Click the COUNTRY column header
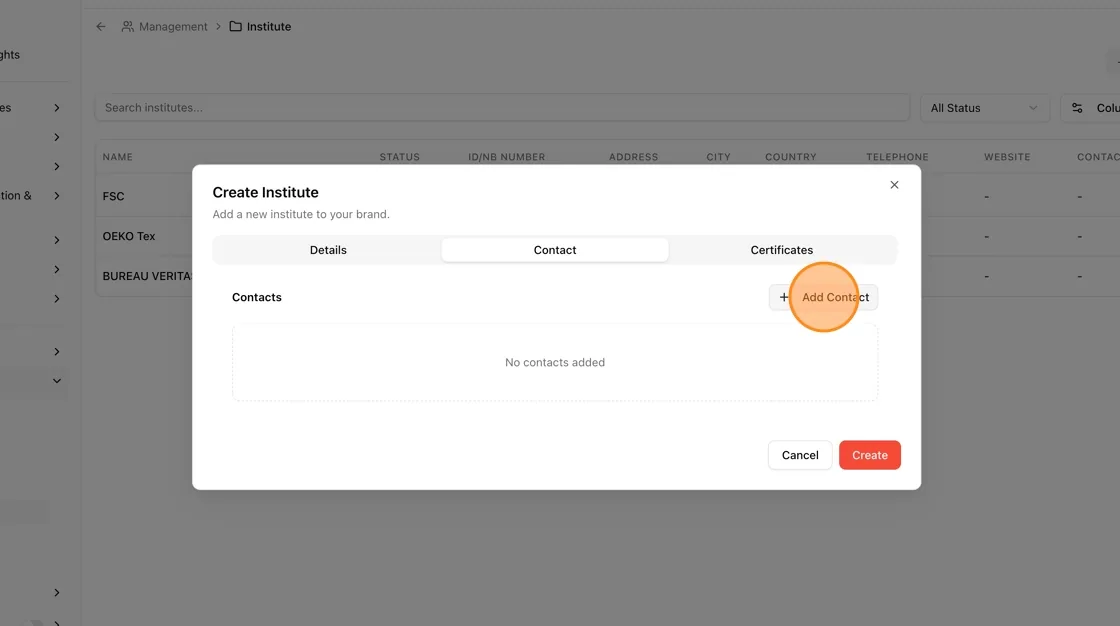 pos(791,156)
